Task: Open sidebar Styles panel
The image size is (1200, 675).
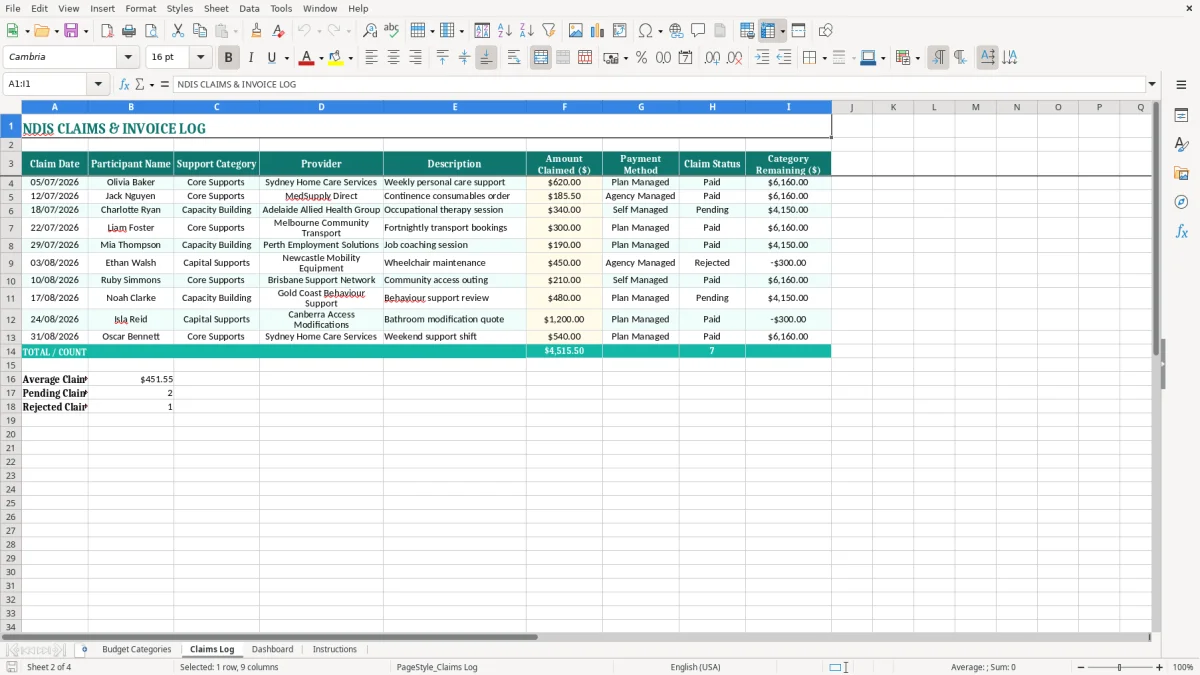Action: (1181, 144)
